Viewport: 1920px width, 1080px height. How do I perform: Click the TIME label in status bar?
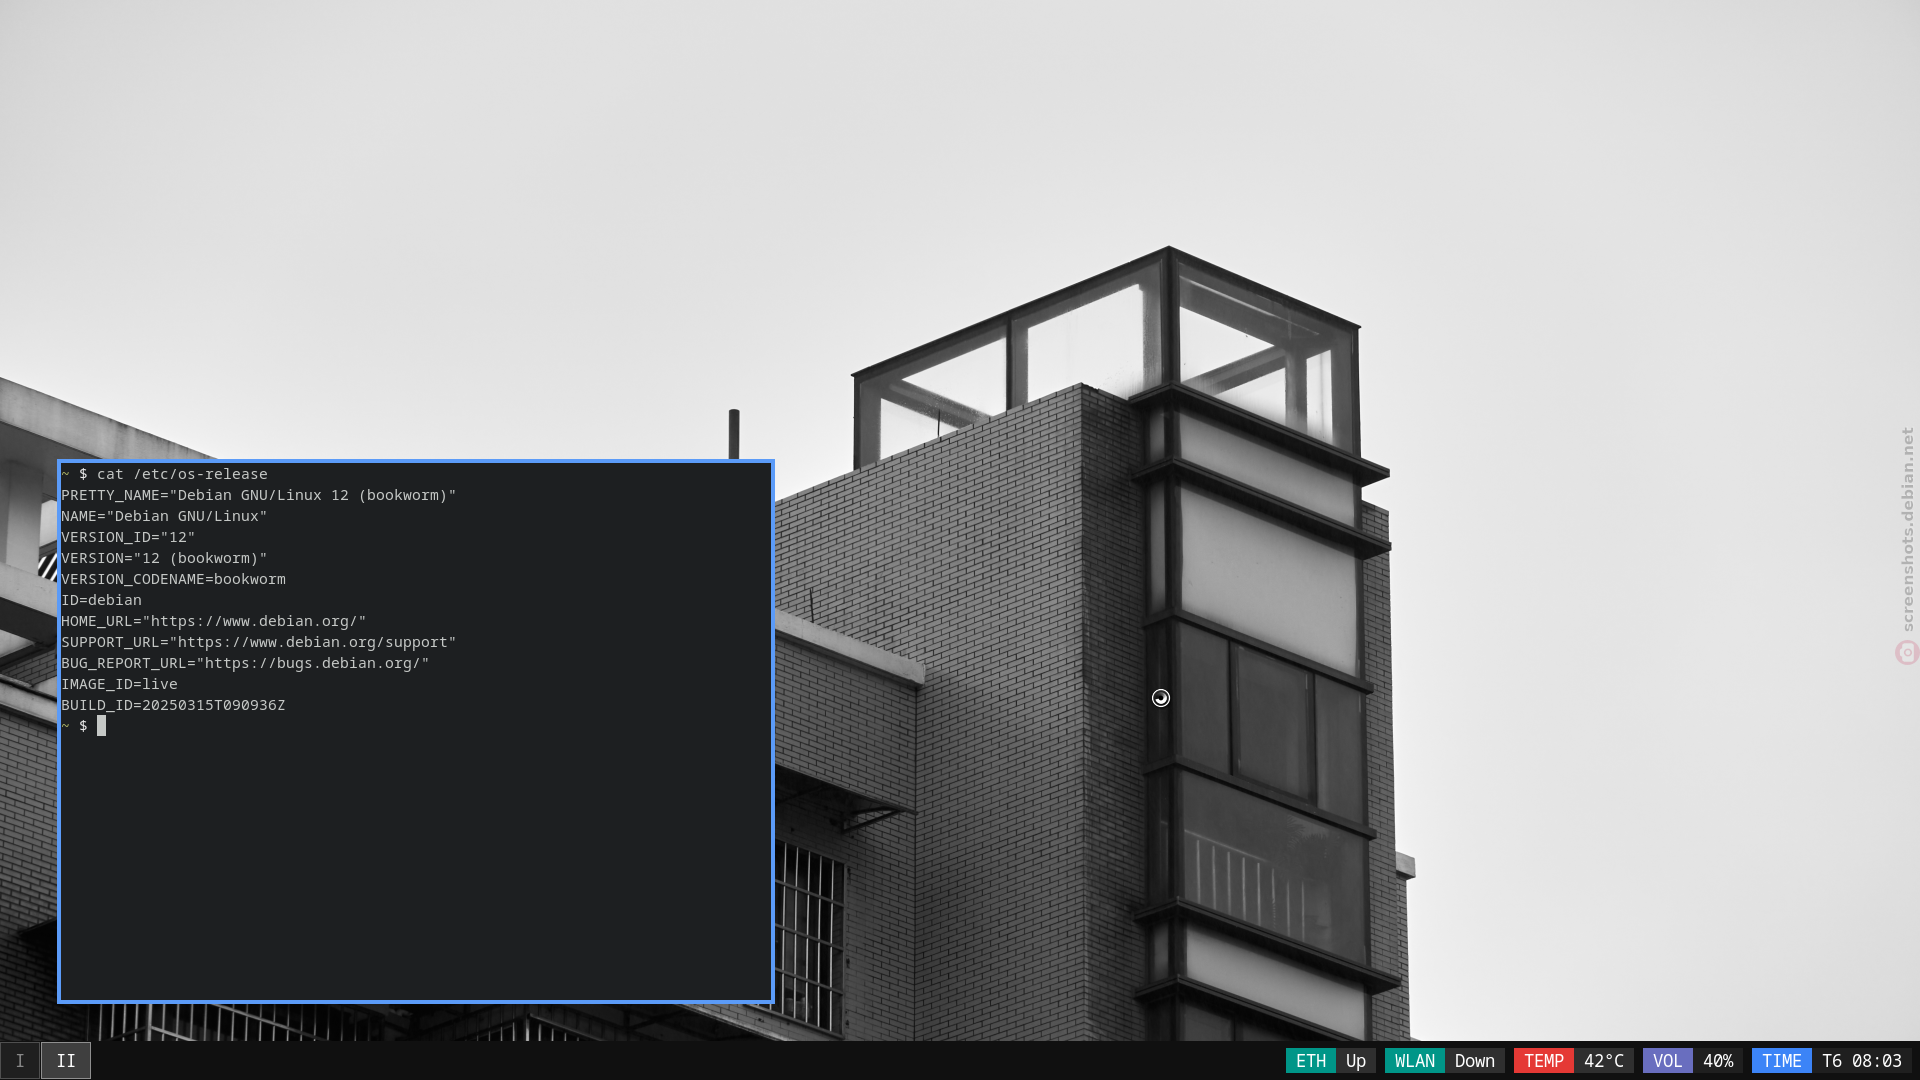1782,1061
